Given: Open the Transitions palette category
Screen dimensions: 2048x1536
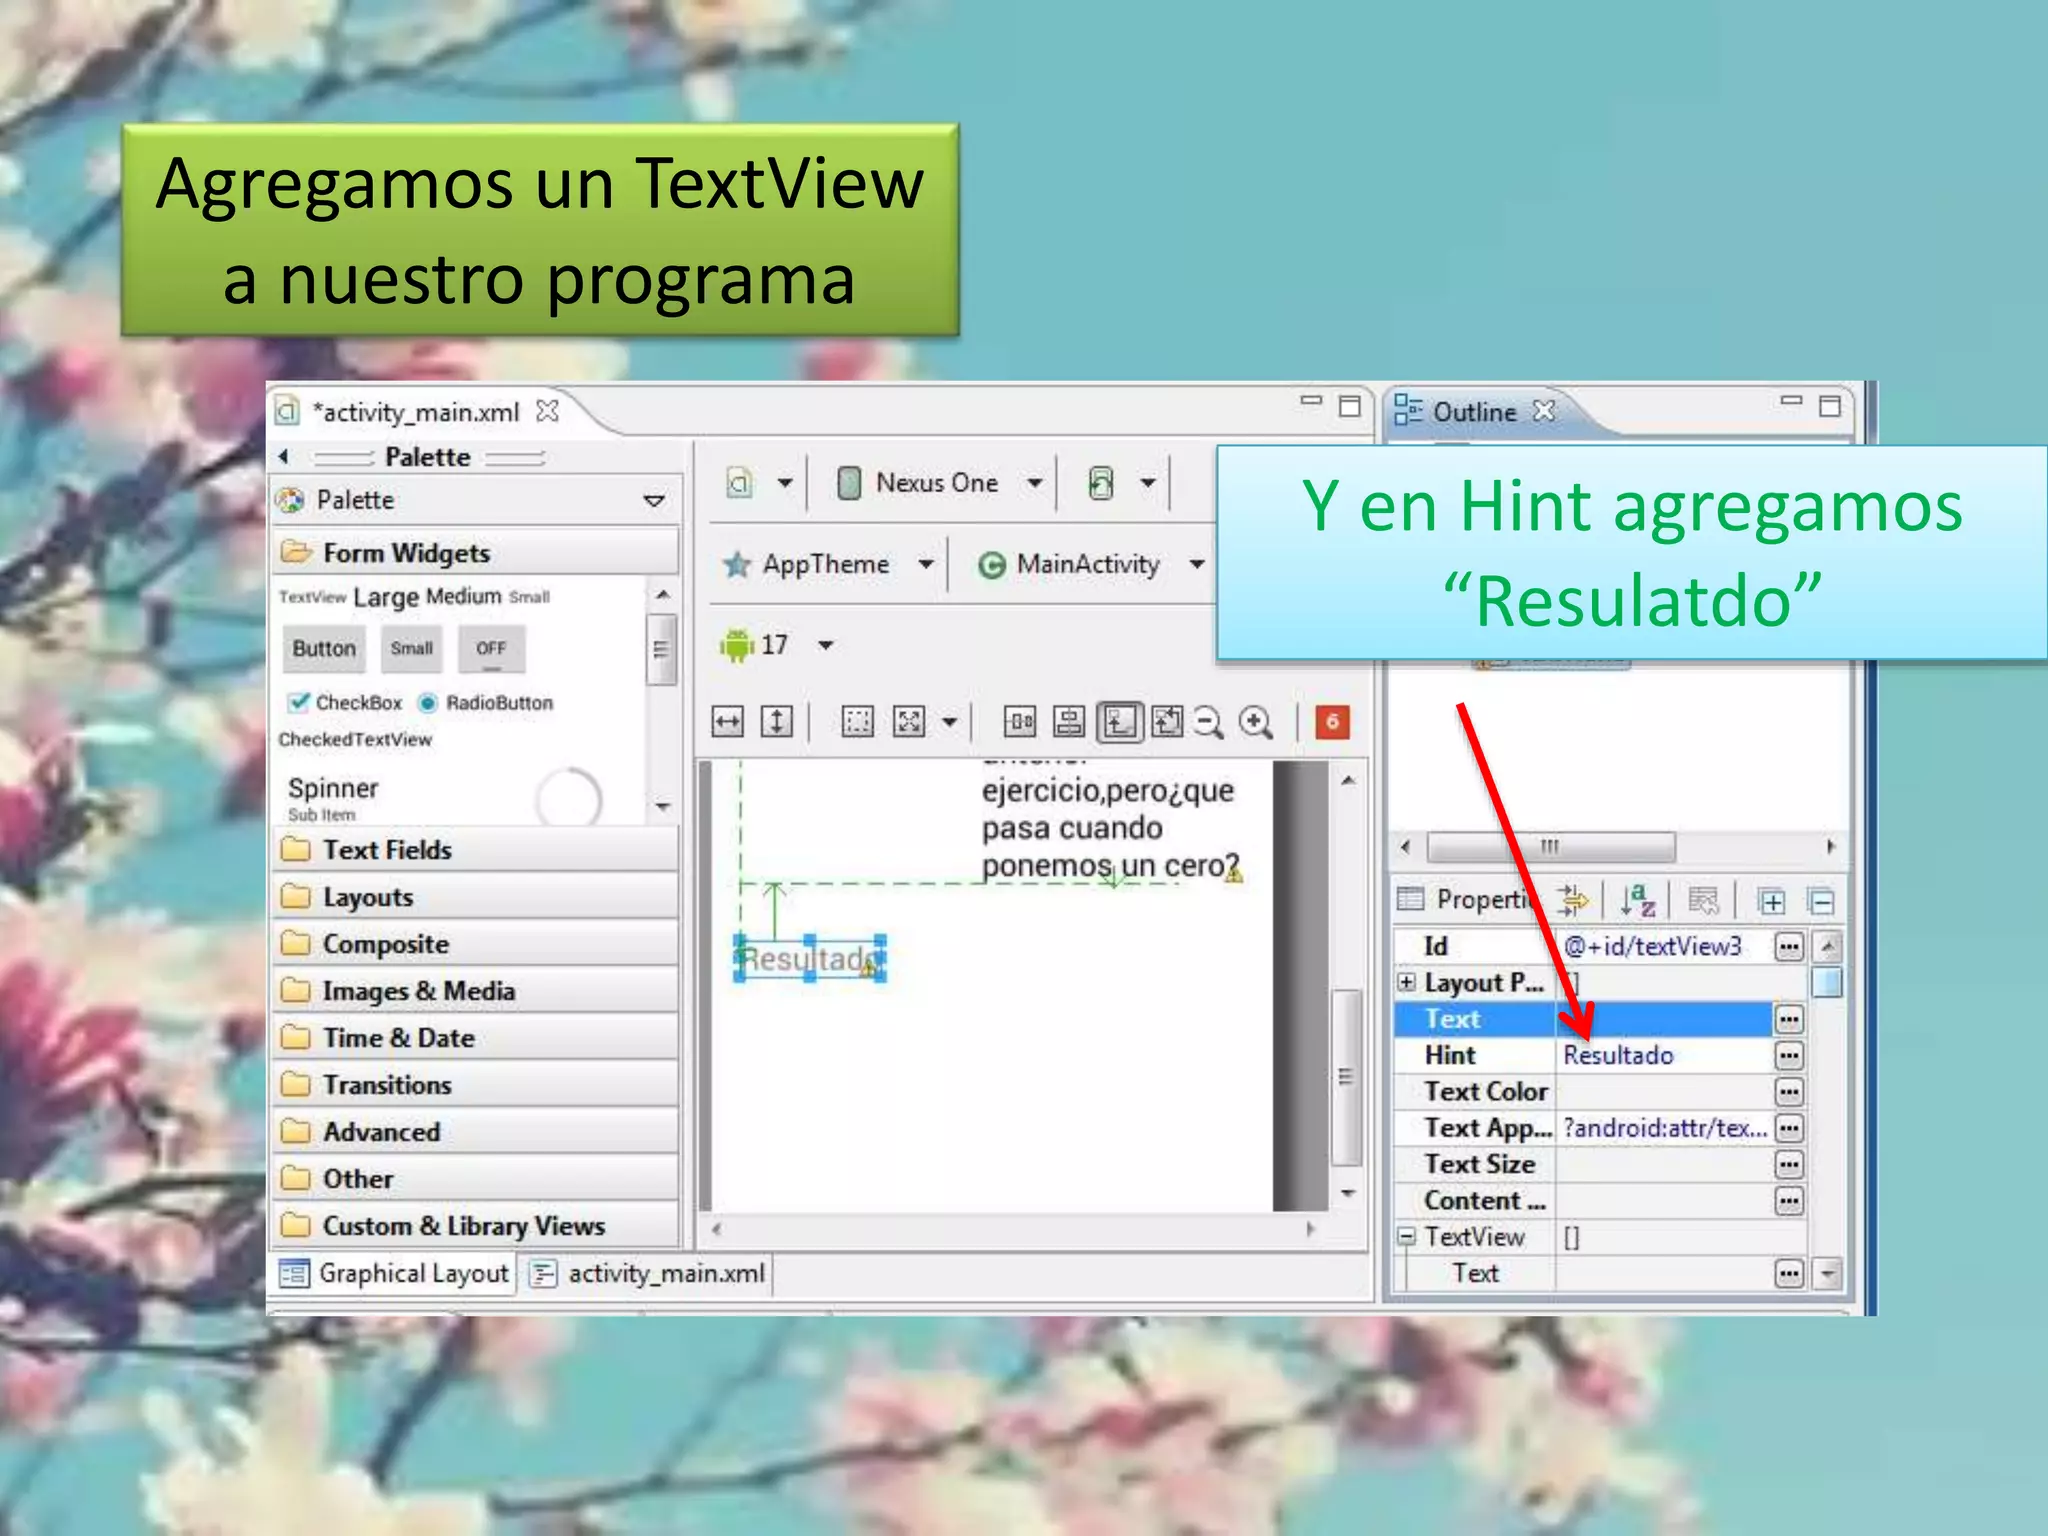Looking at the screenshot, I should [476, 1085].
